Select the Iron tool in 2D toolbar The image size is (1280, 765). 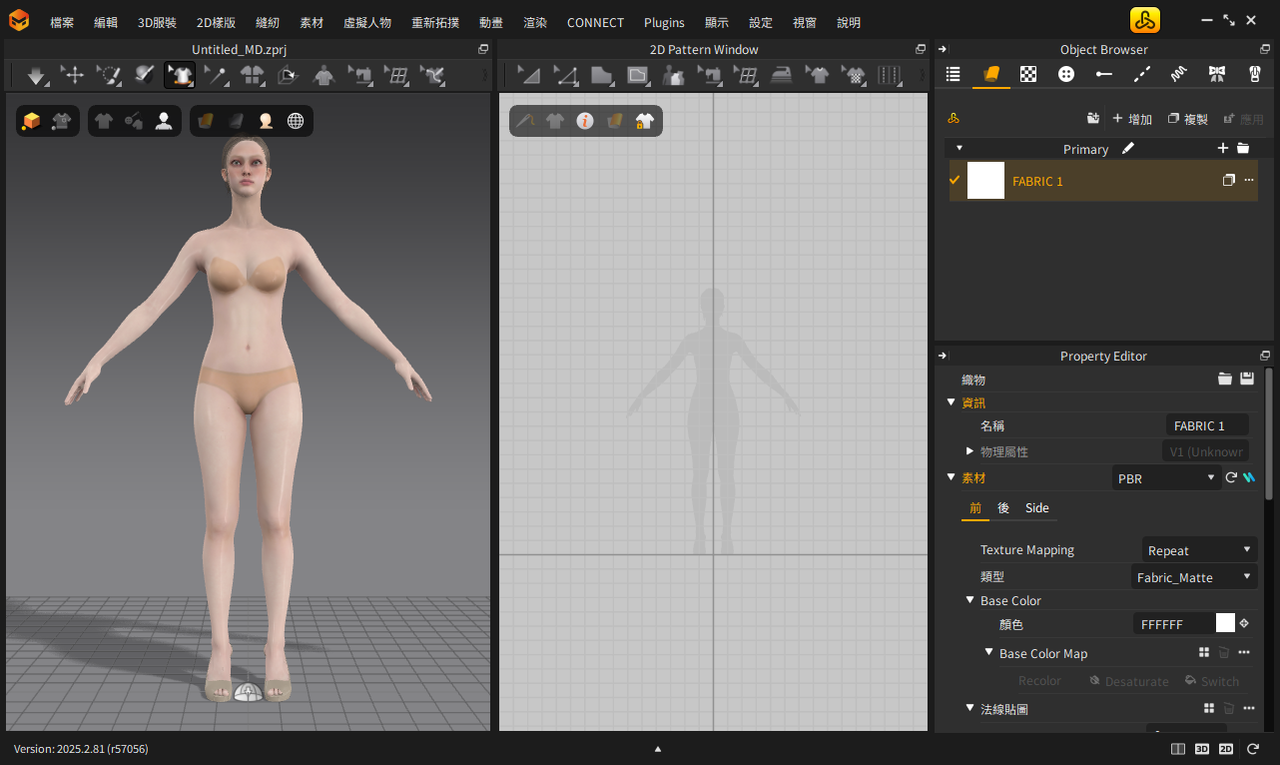[781, 75]
